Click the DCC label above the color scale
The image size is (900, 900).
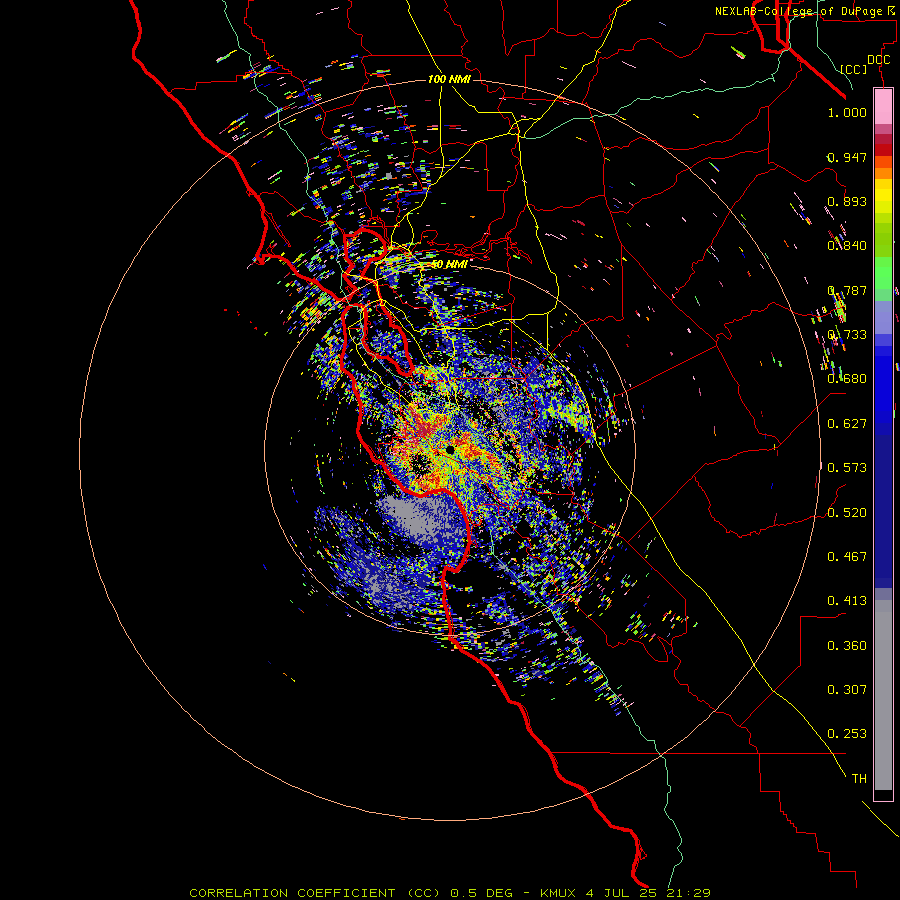[x=878, y=60]
